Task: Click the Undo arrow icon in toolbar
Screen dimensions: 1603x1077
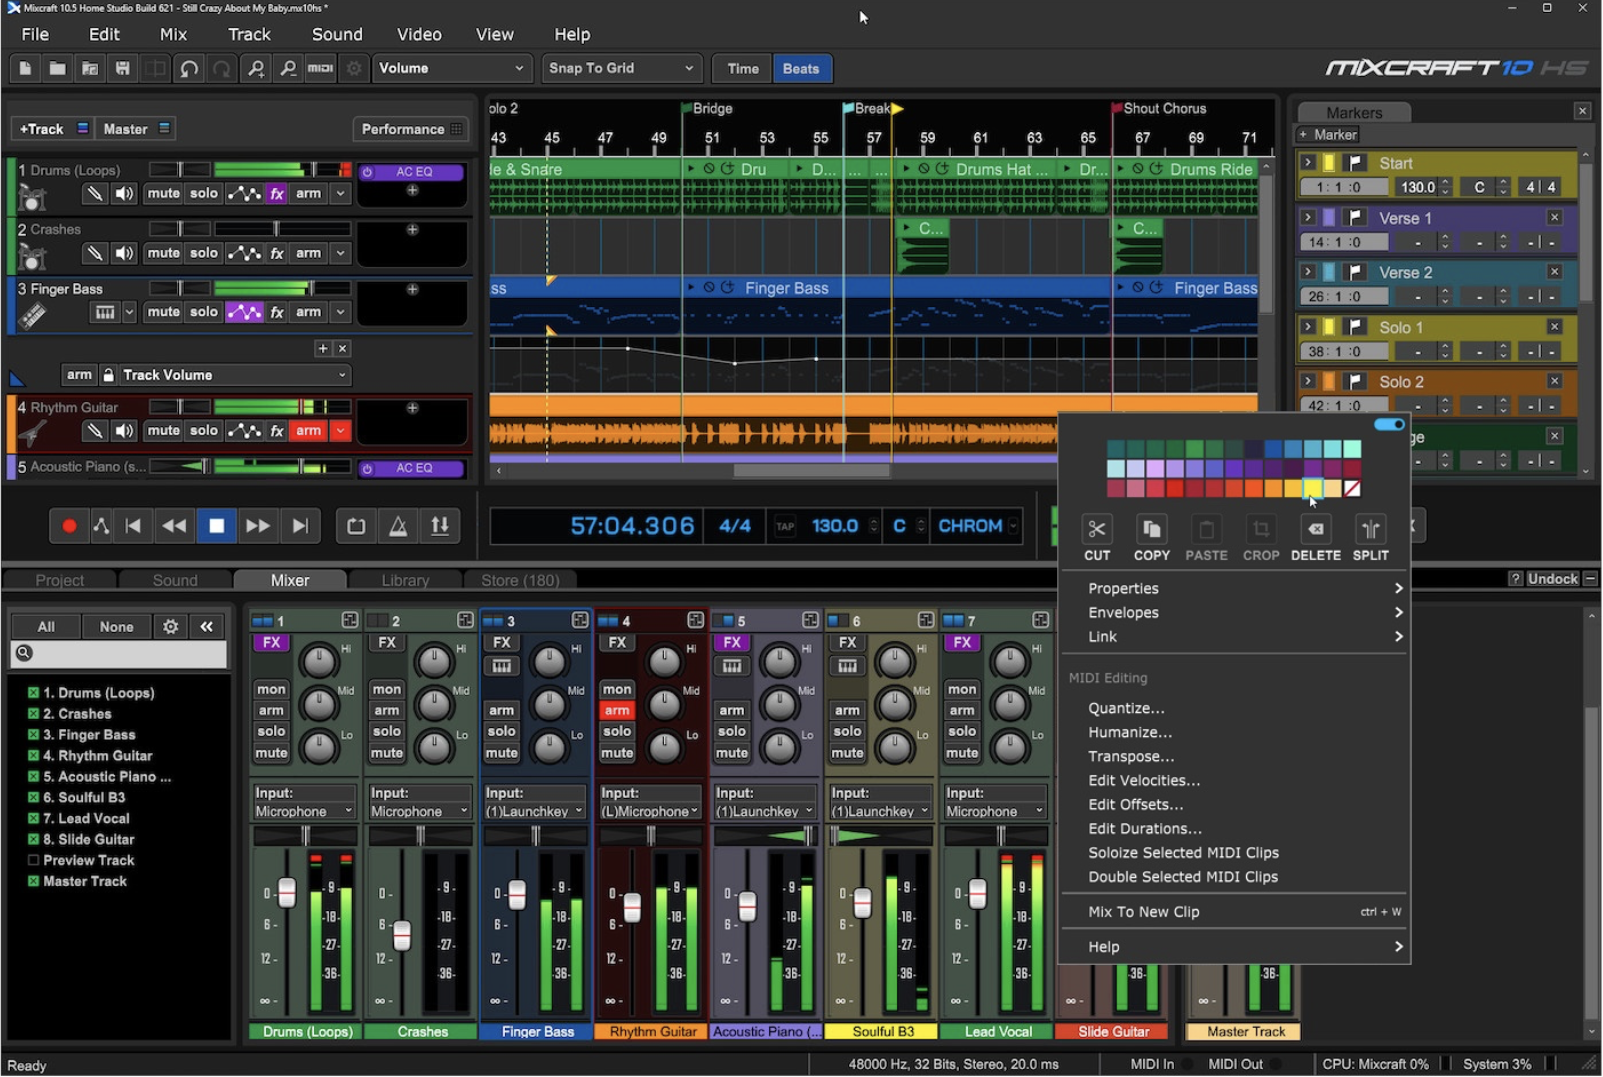Action: pyautogui.click(x=188, y=68)
